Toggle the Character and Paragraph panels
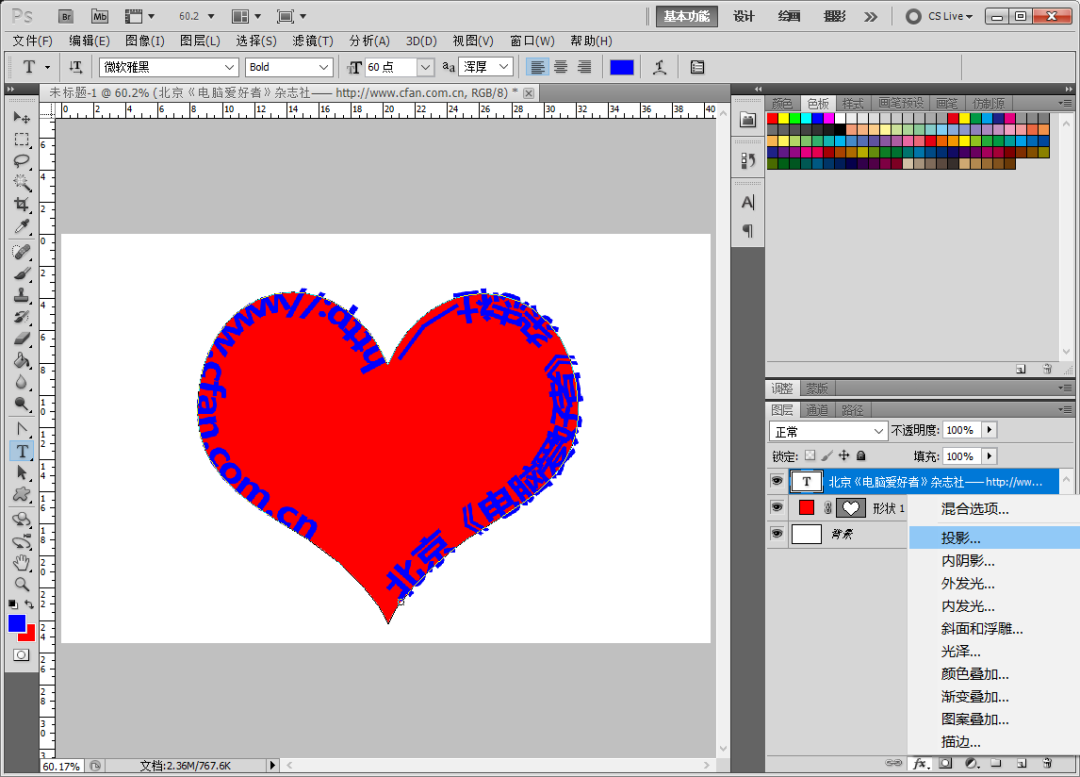This screenshot has height=777, width=1080. click(x=697, y=67)
